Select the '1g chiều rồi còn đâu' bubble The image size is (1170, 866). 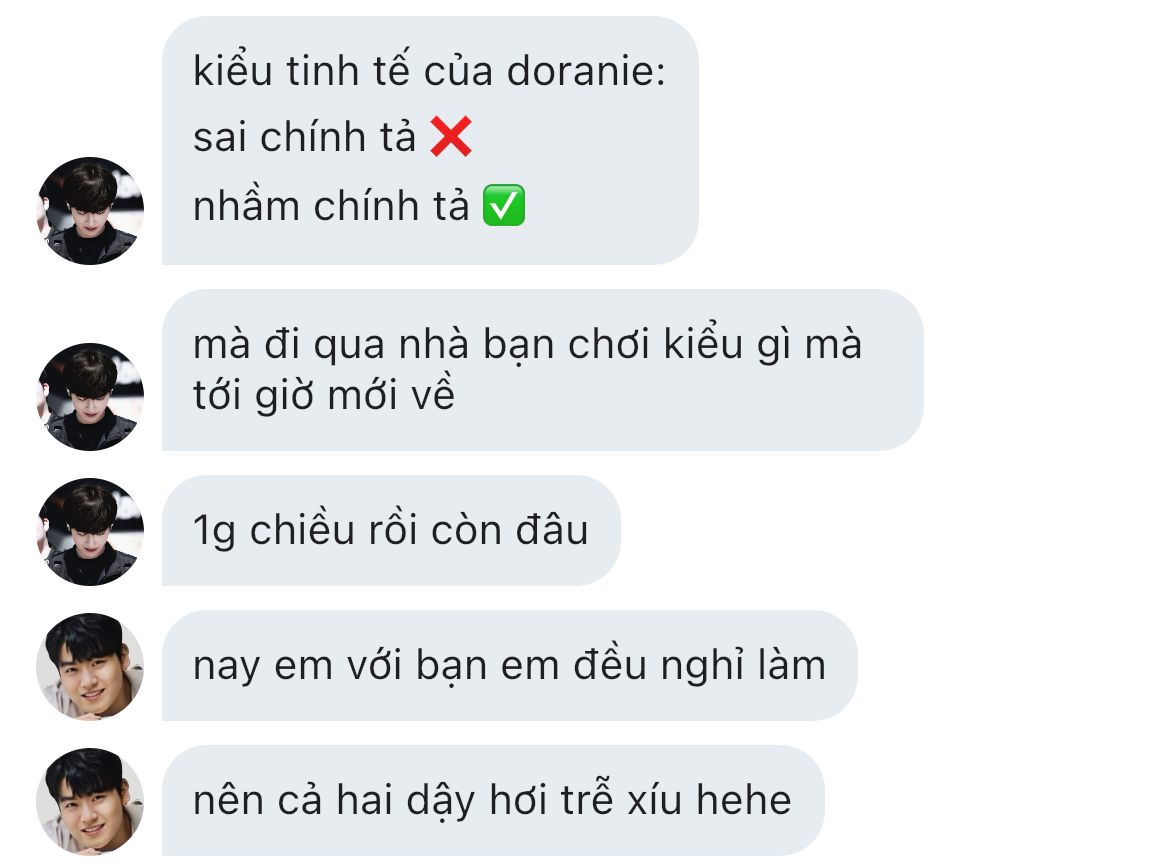(391, 530)
